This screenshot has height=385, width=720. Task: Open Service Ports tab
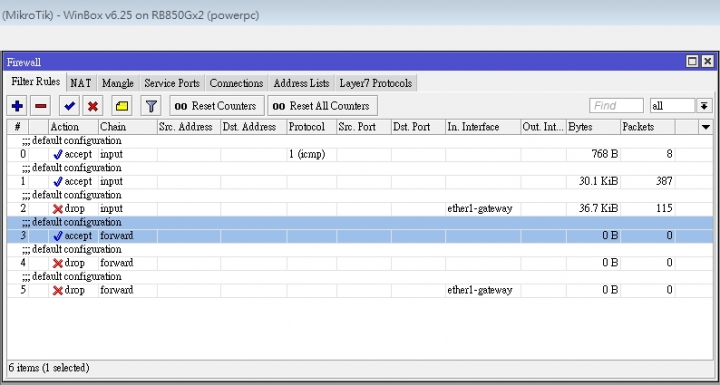click(x=172, y=83)
